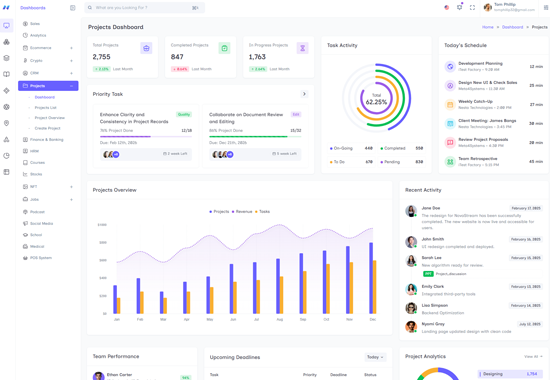Image resolution: width=550 pixels, height=380 pixels.
Task: Open the book icon in the rail
Action: click(6, 74)
